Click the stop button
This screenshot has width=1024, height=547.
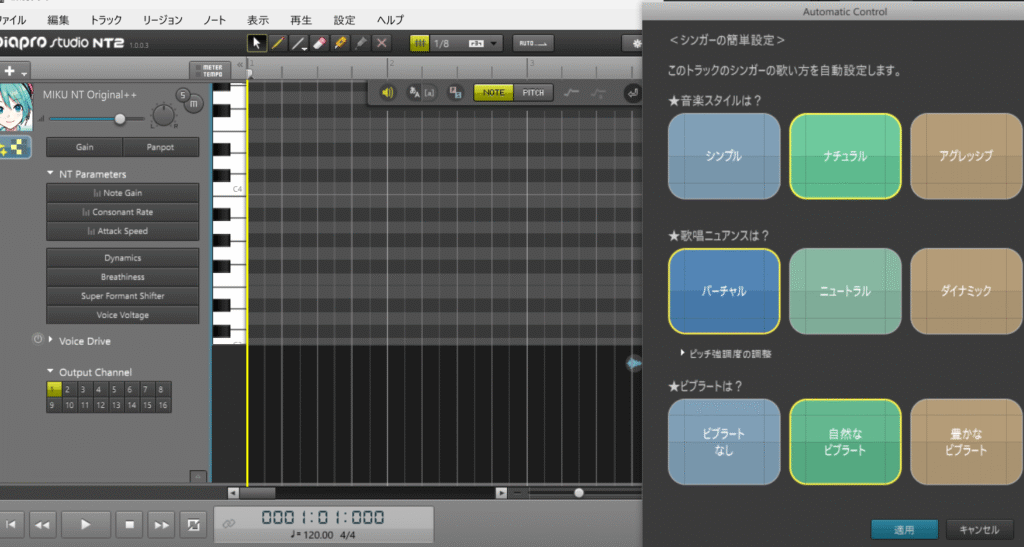pyautogui.click(x=129, y=524)
